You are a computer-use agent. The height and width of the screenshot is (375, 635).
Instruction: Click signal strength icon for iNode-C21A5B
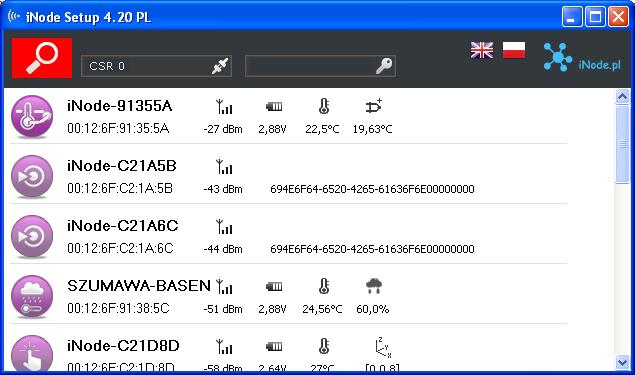point(224,167)
